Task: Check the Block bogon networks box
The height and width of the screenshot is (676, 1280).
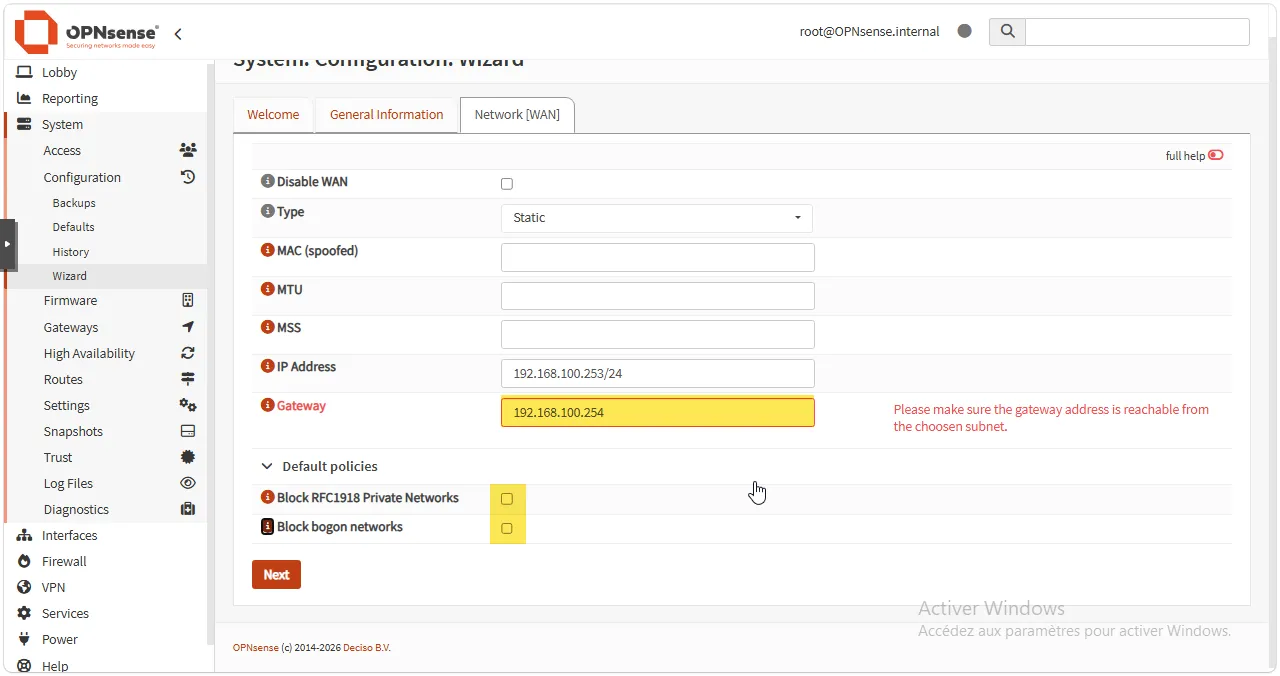Action: click(x=507, y=528)
